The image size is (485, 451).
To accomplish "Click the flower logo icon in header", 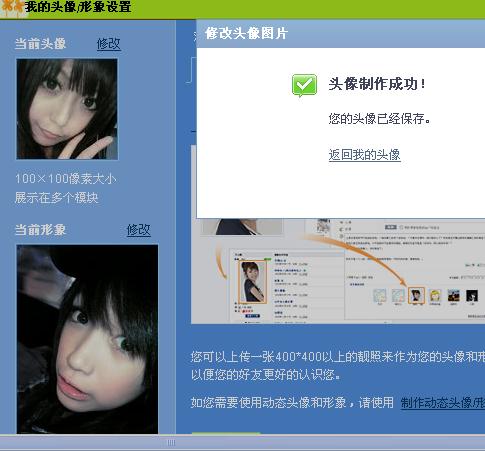I will [x=12, y=7].
